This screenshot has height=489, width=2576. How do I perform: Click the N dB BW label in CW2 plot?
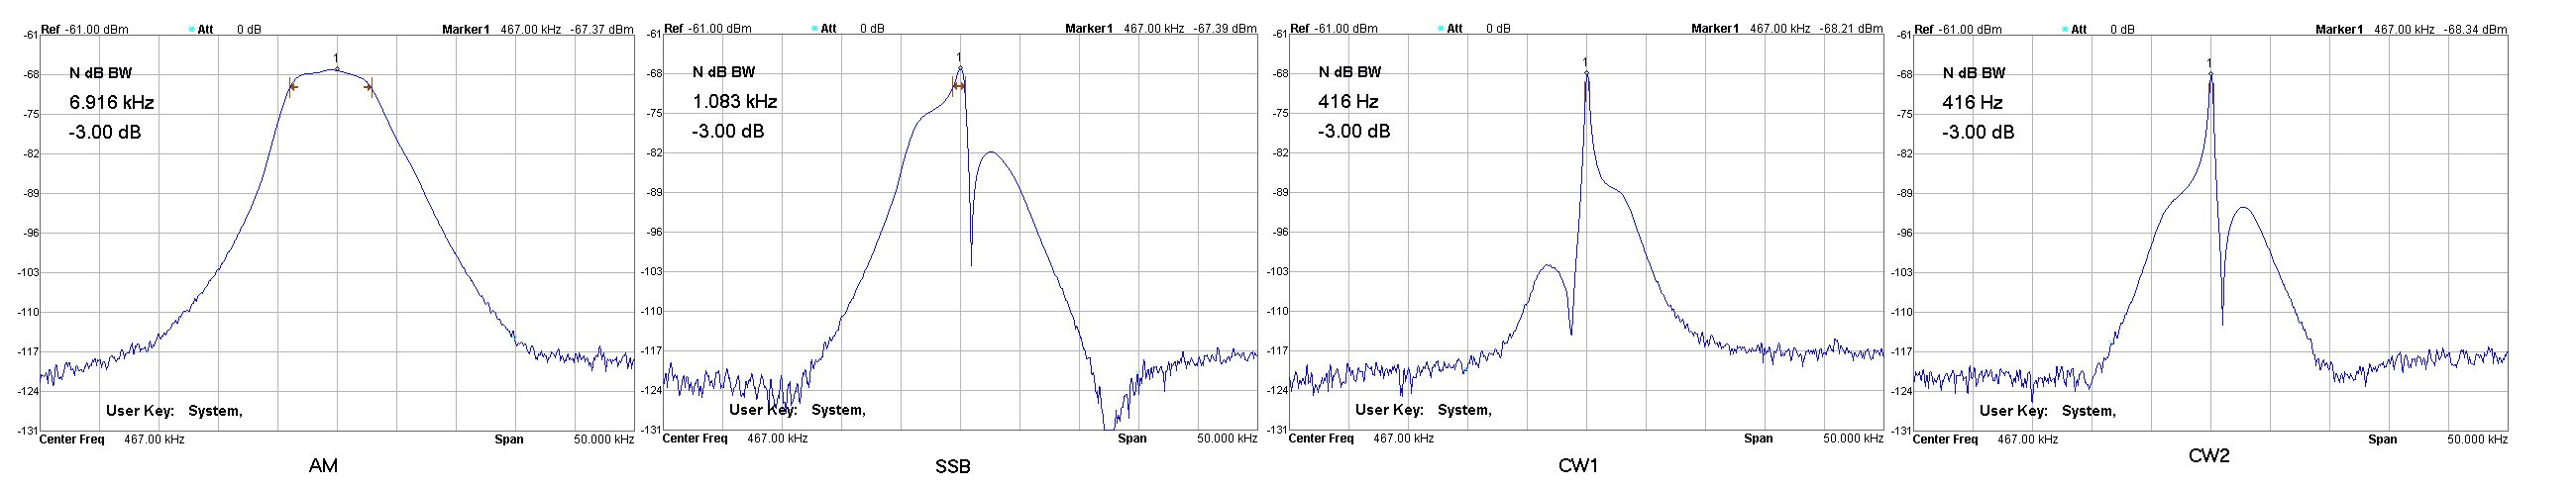(x=1973, y=73)
